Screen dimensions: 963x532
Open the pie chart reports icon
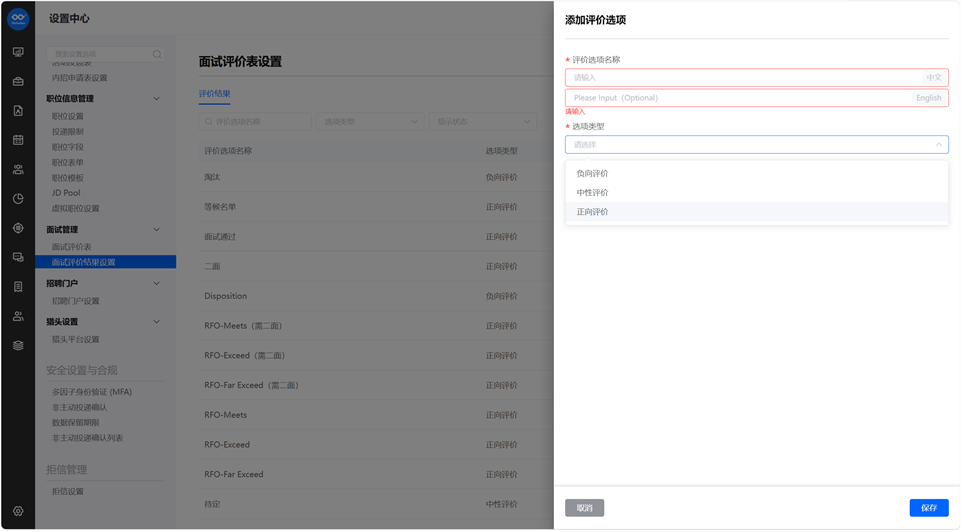[18, 198]
